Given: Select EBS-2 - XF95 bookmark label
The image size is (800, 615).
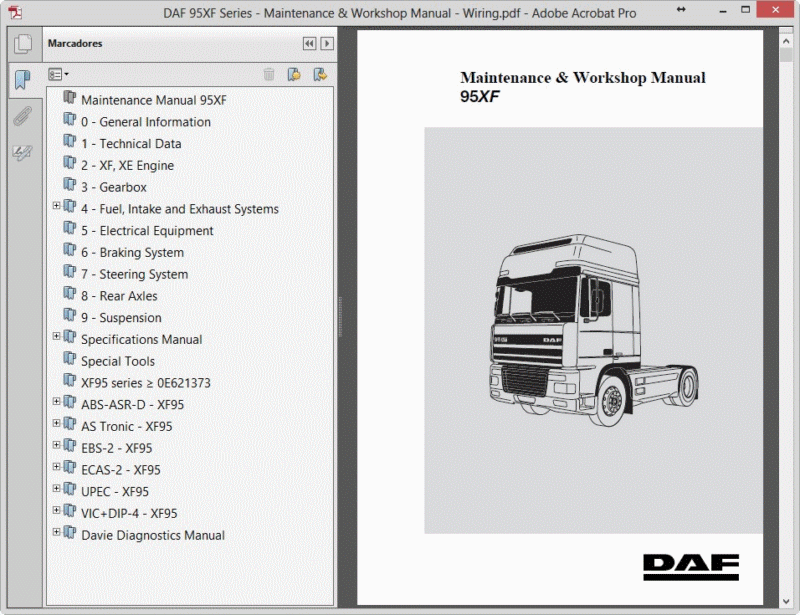Looking at the screenshot, I should 116,448.
